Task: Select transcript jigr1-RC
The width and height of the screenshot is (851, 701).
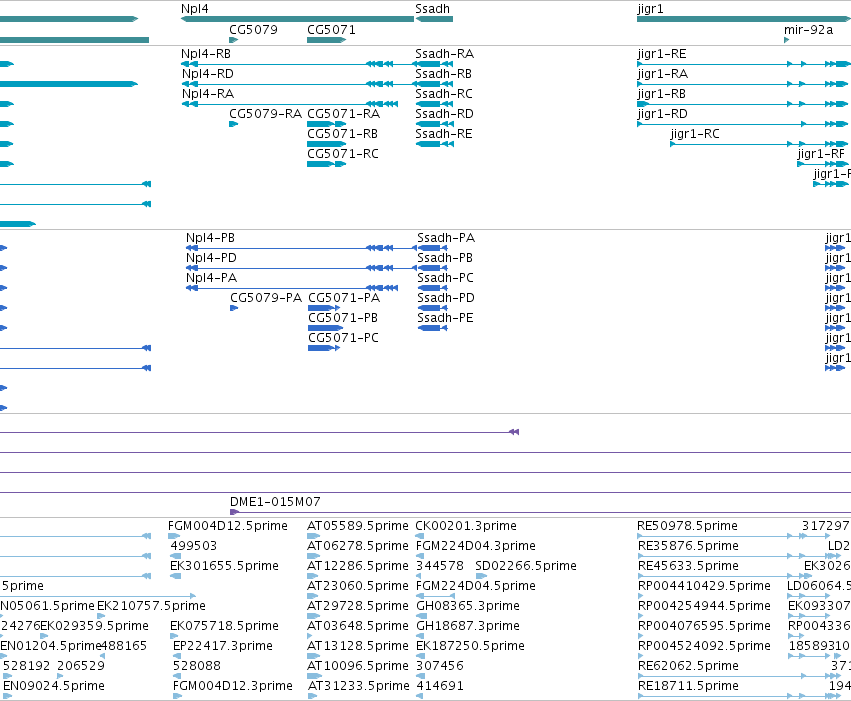Action: click(695, 134)
